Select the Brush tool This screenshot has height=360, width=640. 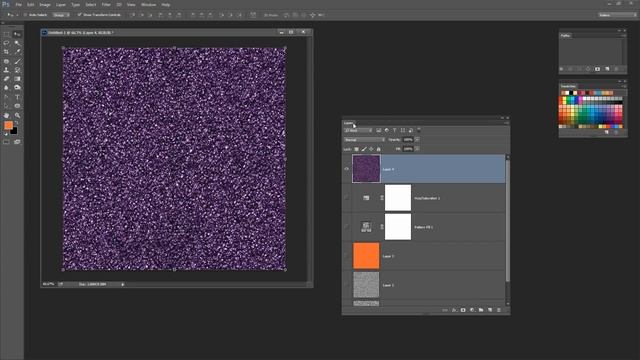(17, 61)
